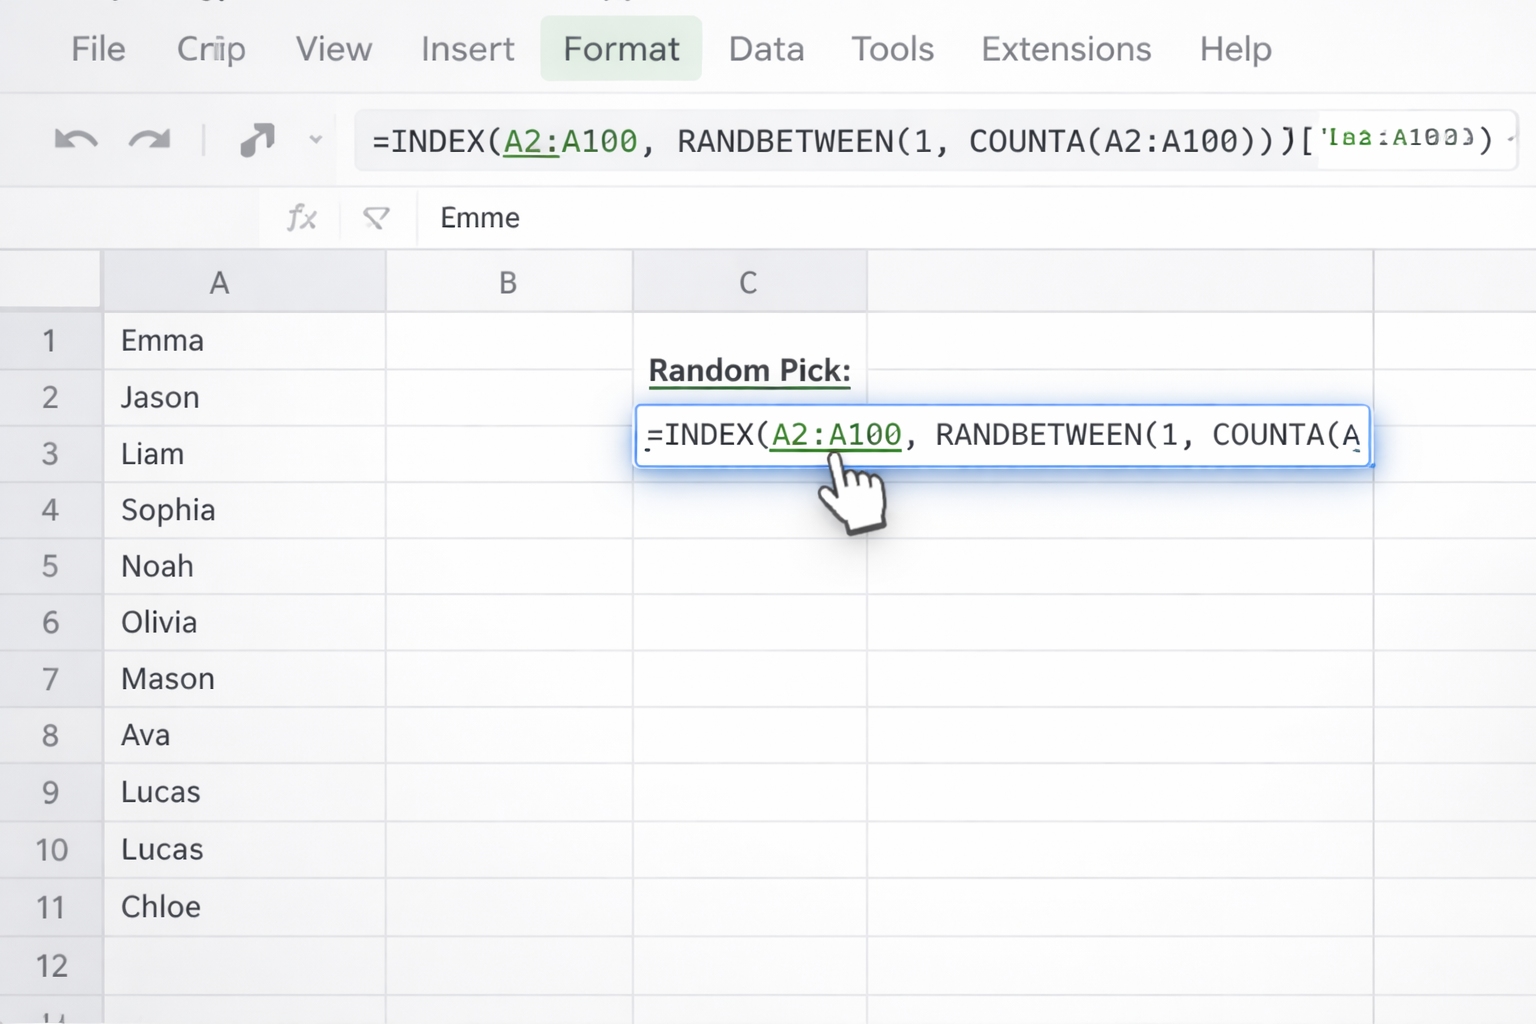The height and width of the screenshot is (1024, 1536).
Task: Select row 7 header
Action: [x=50, y=679]
